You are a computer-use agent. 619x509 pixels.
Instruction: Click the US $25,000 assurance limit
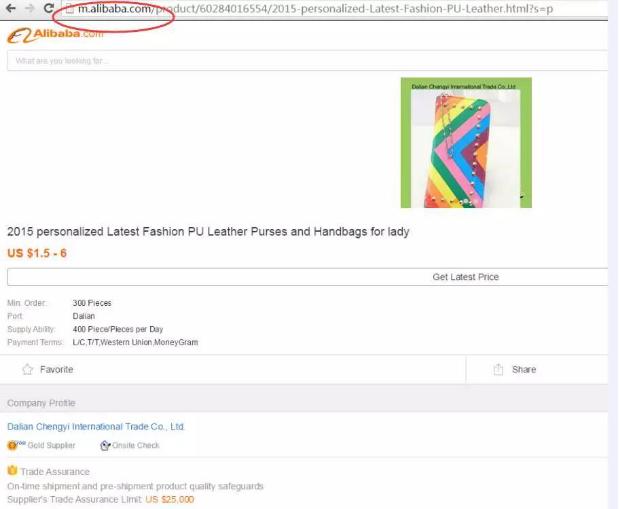pos(170,500)
